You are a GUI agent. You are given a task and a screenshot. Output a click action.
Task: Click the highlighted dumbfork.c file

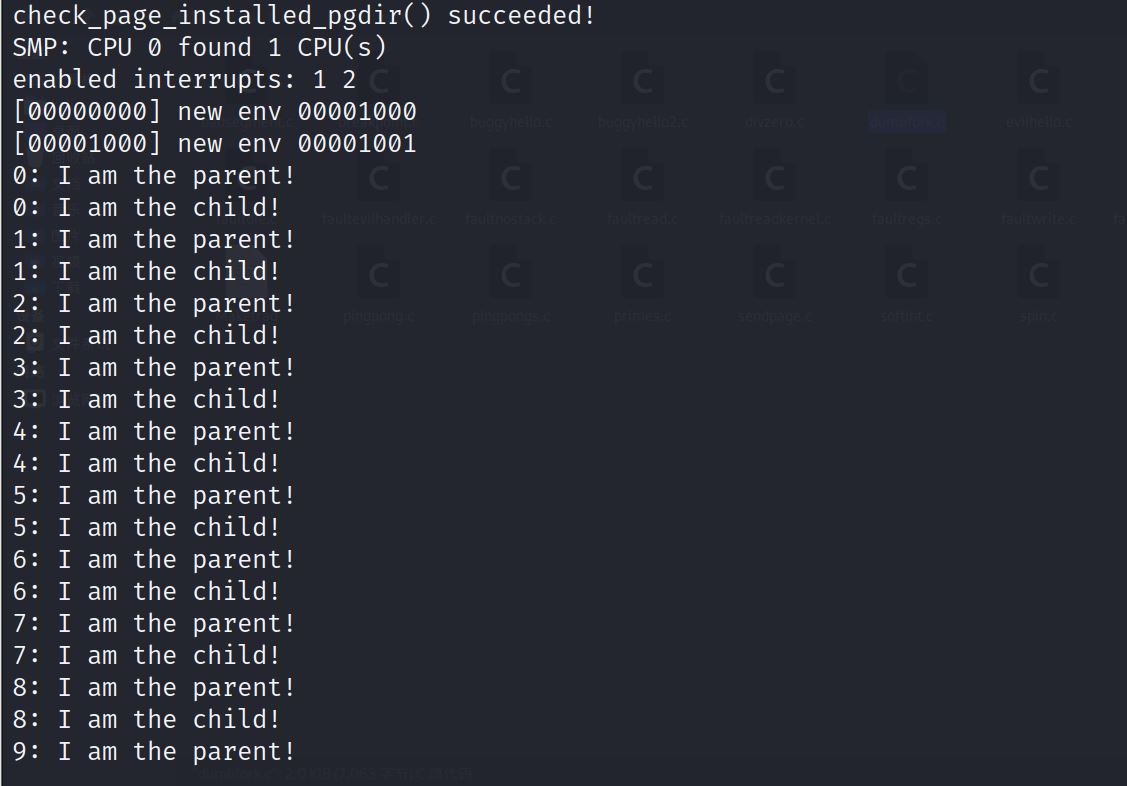906,84
